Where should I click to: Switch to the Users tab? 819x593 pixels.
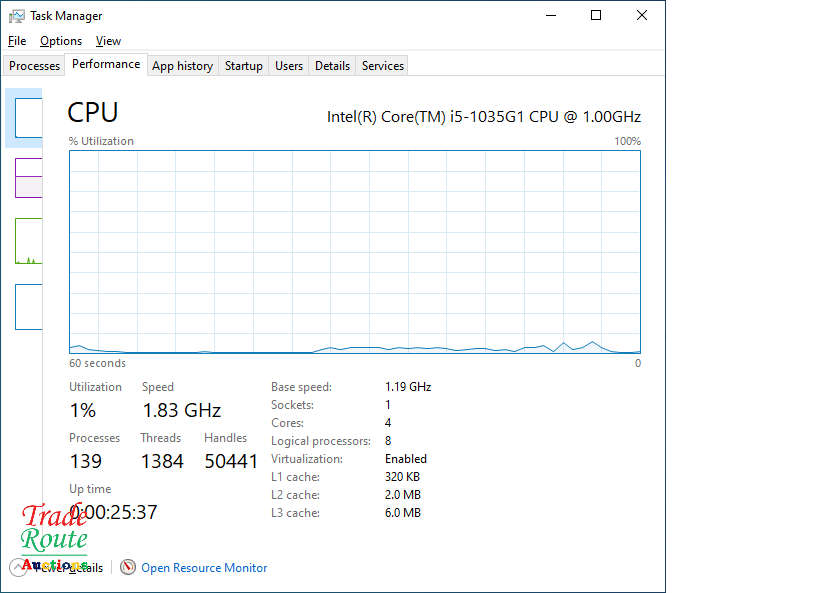(x=289, y=66)
